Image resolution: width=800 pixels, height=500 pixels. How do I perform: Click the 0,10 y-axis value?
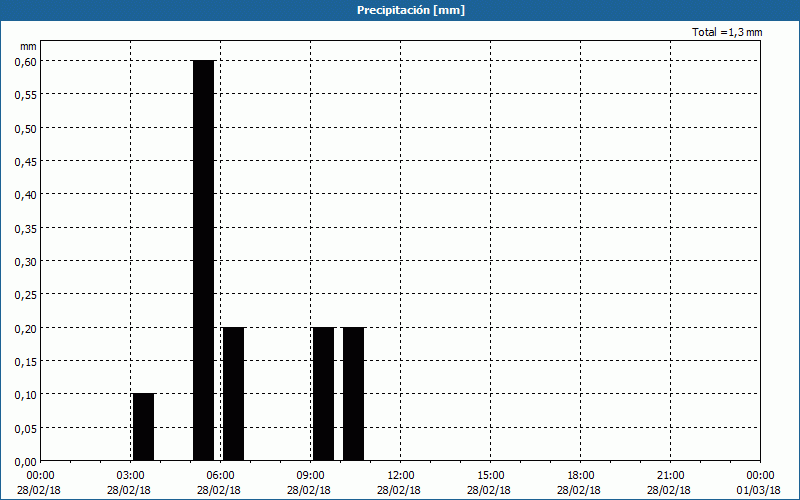(26, 395)
